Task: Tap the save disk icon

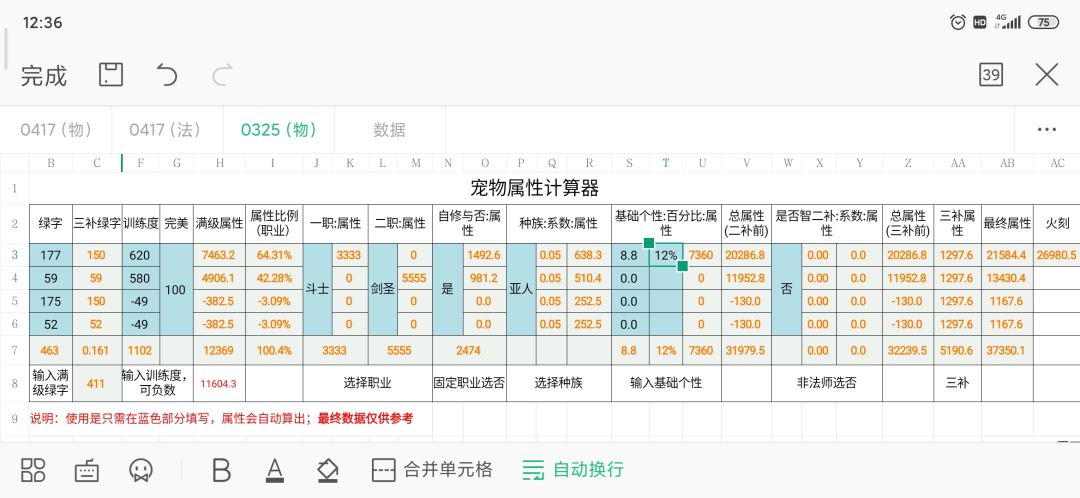Action: [111, 74]
